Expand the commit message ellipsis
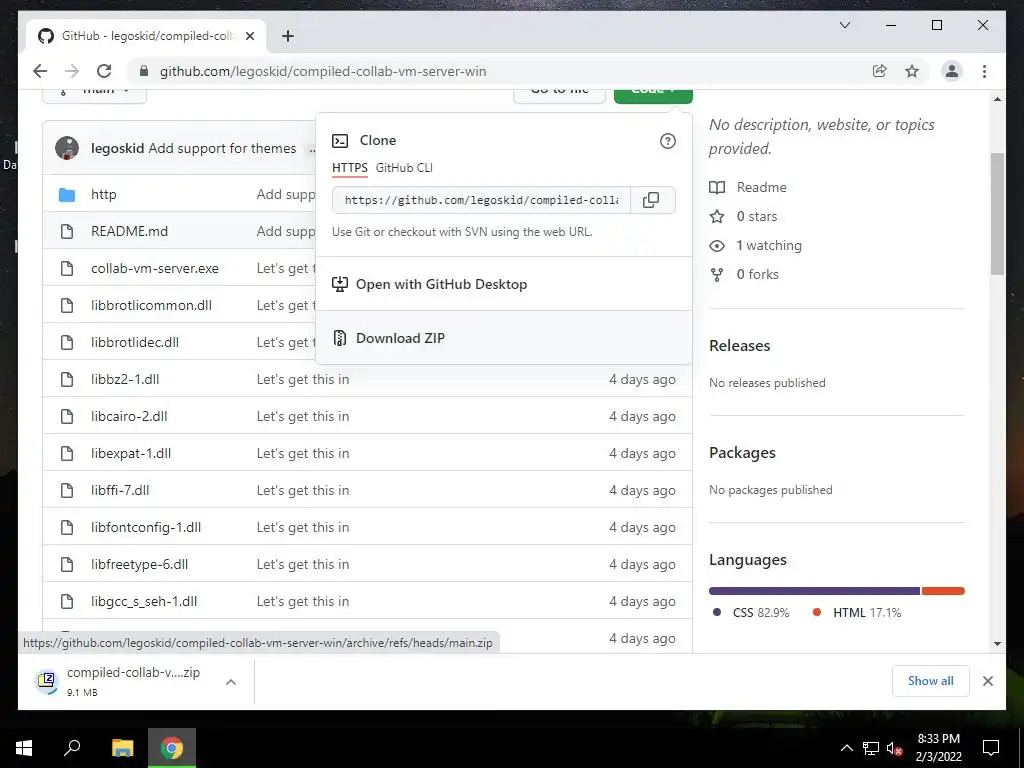This screenshot has height=768, width=1024. [312, 149]
